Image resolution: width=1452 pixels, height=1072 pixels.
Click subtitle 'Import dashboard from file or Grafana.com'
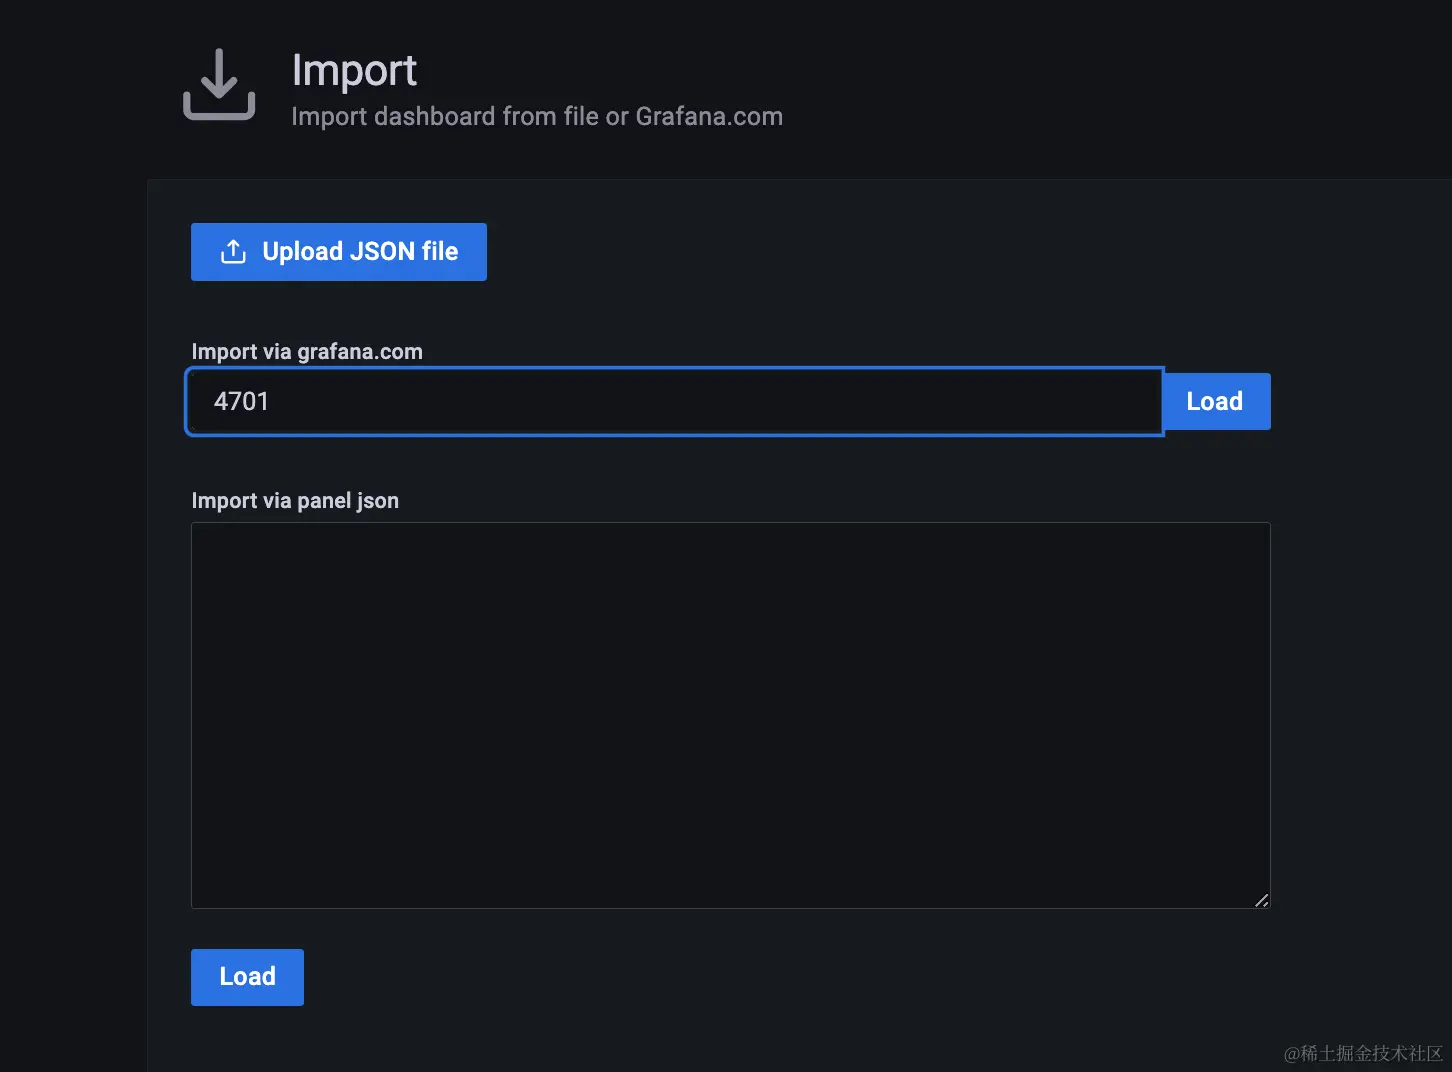click(x=536, y=117)
